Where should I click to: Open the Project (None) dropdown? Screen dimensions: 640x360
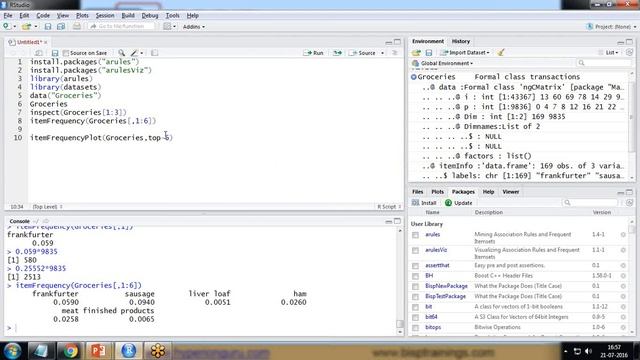coord(611,27)
